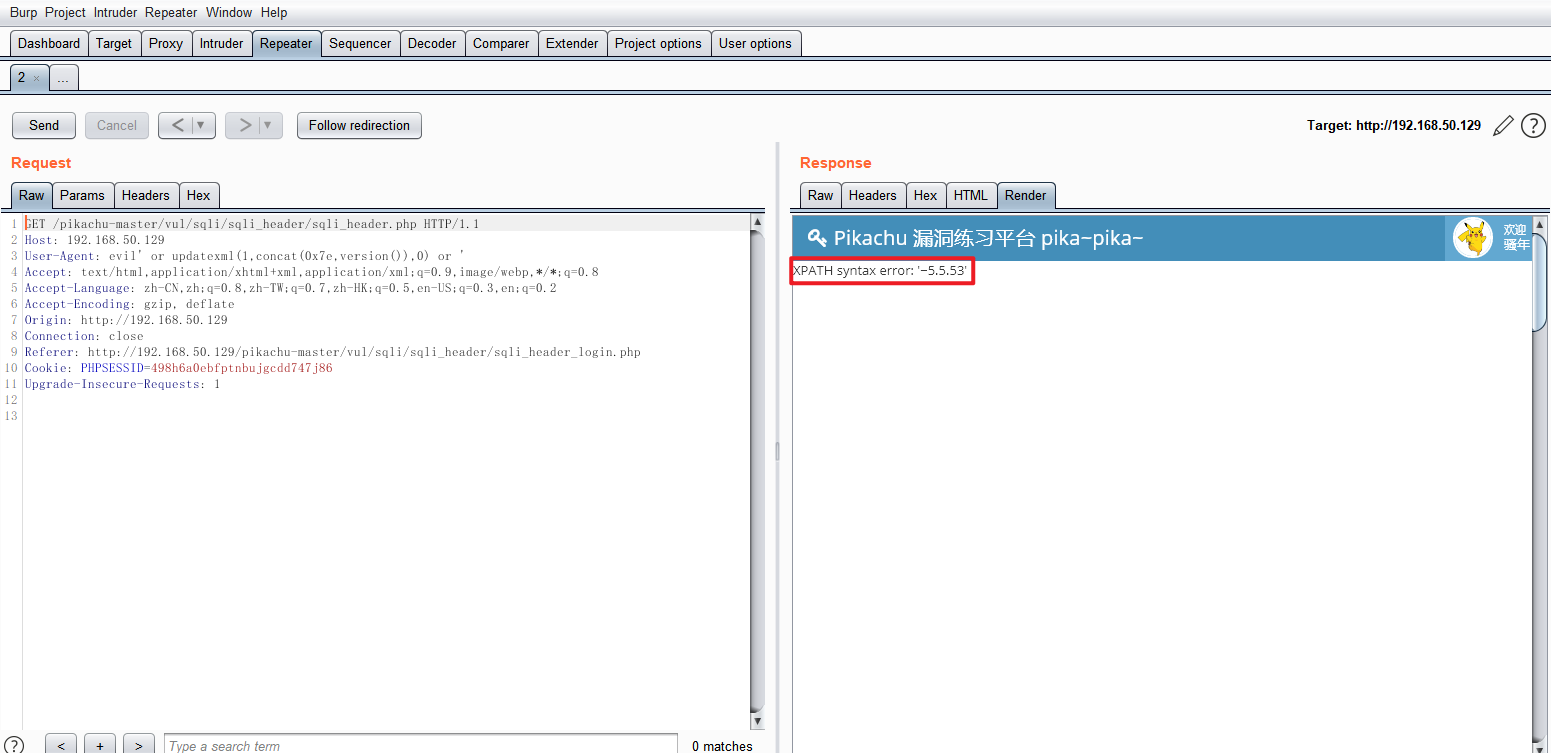This screenshot has width=1551, height=753.
Task: Select Response HTML tab
Action: pos(970,196)
